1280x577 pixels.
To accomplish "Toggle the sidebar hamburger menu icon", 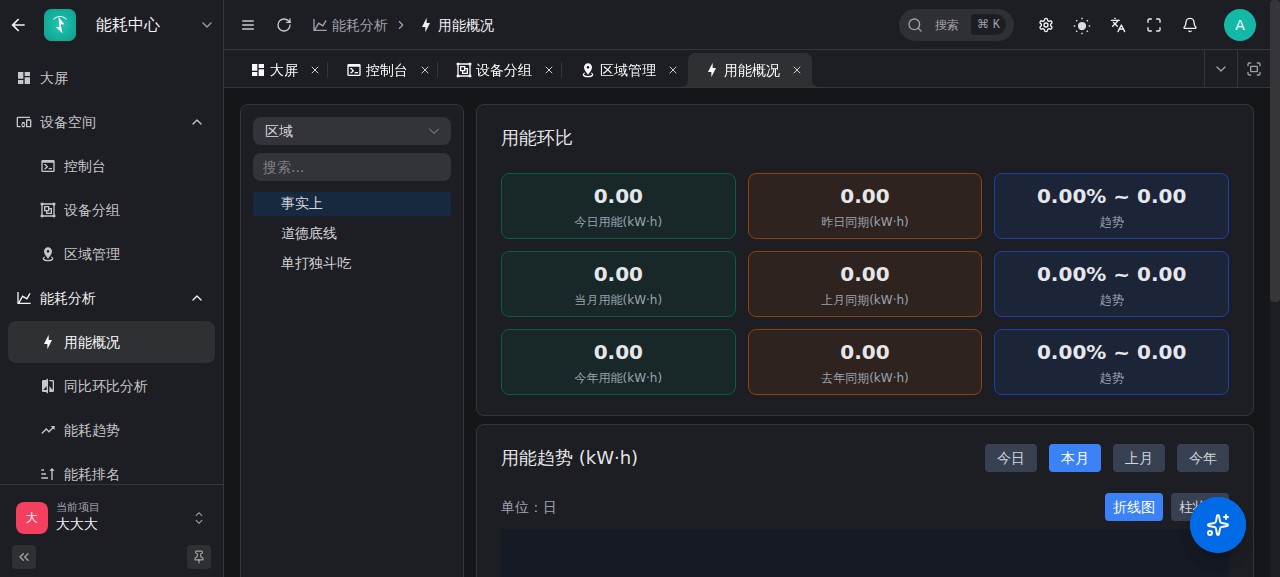I will 248,25.
